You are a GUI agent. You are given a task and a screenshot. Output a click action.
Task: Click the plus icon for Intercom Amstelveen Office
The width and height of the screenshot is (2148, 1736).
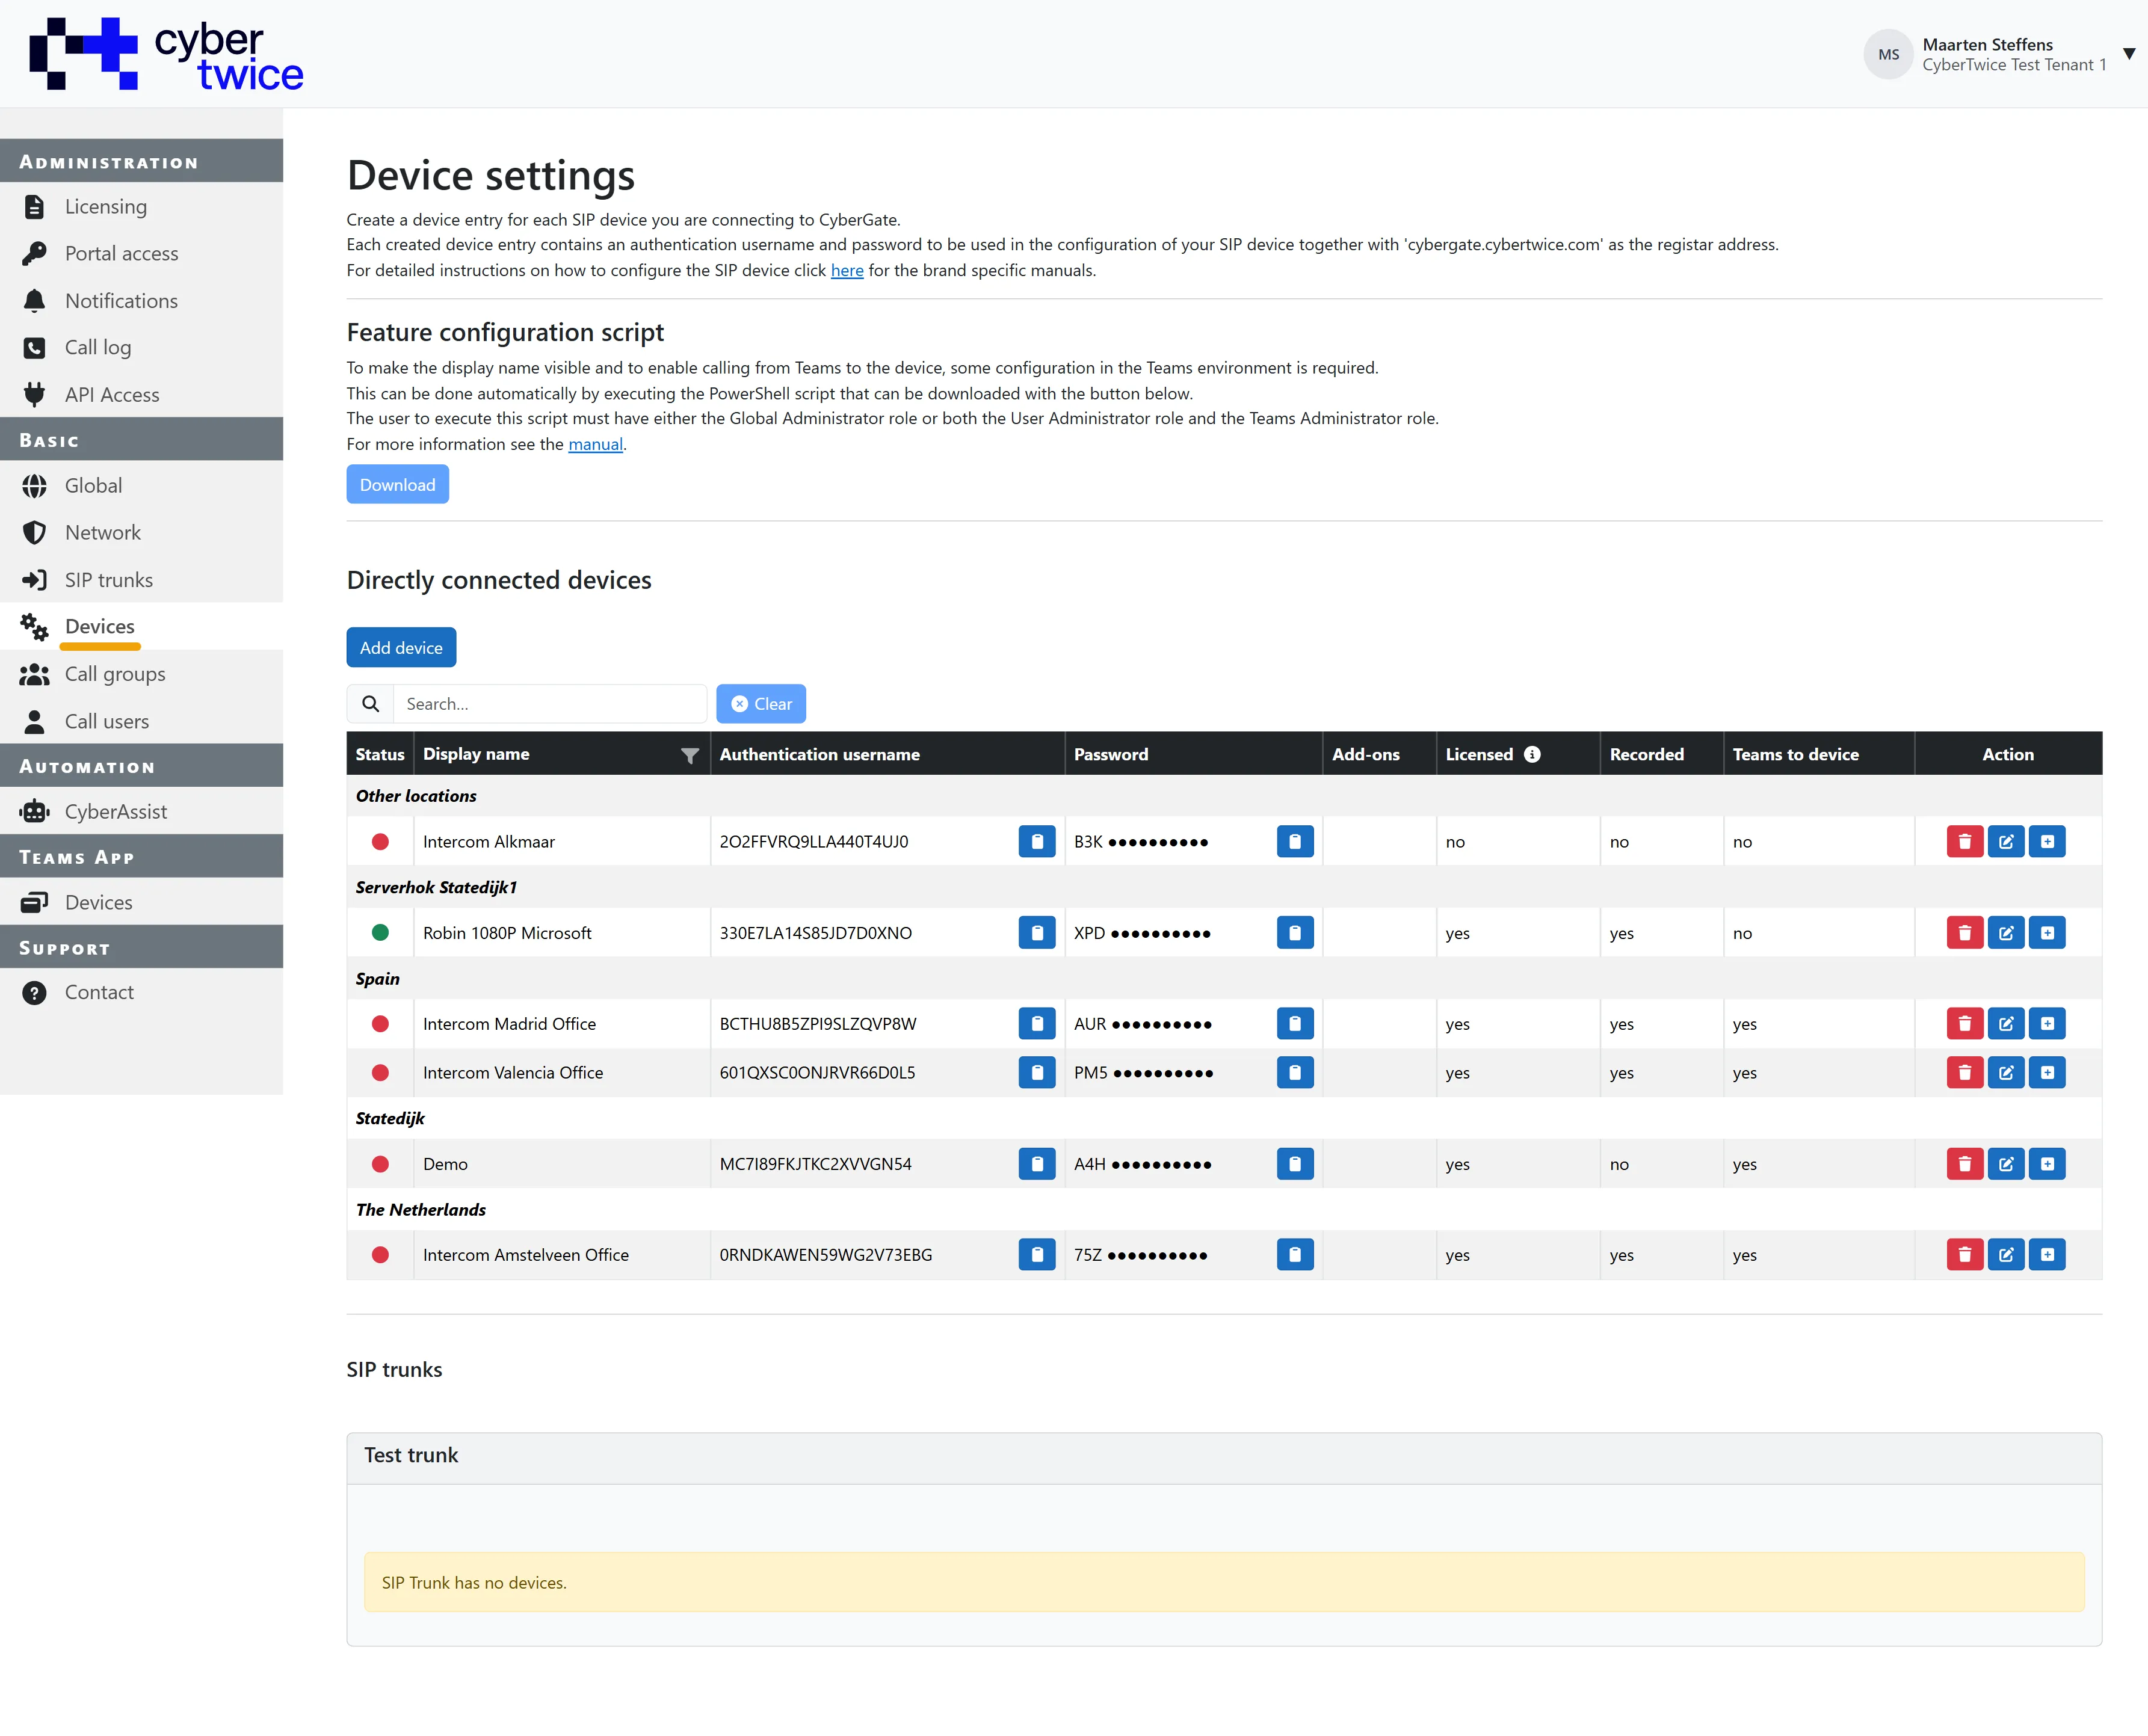(2047, 1255)
